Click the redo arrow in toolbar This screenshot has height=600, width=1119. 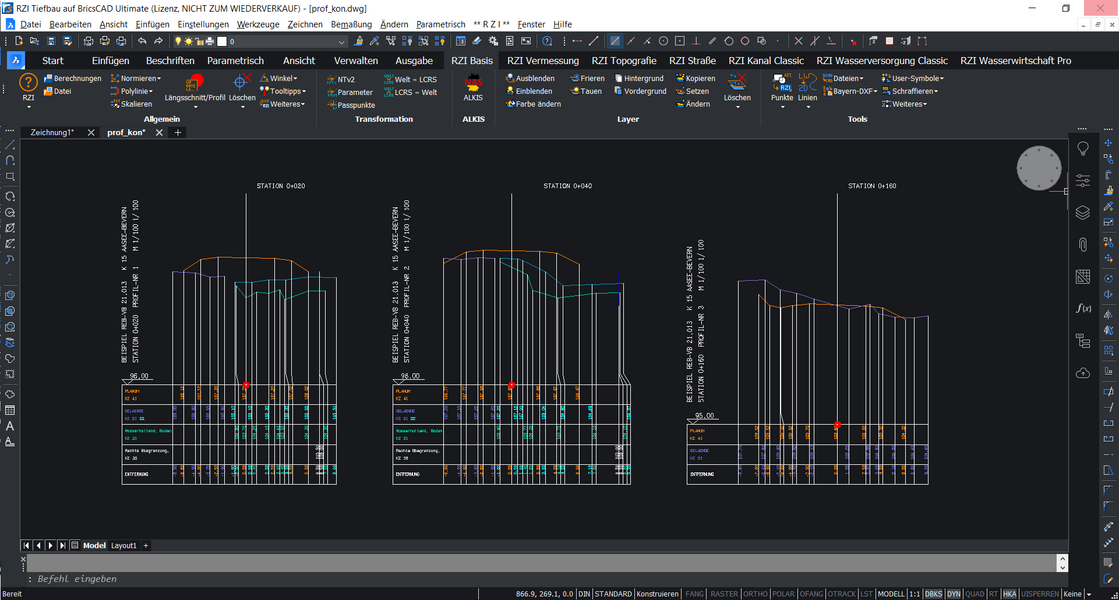click(x=158, y=41)
